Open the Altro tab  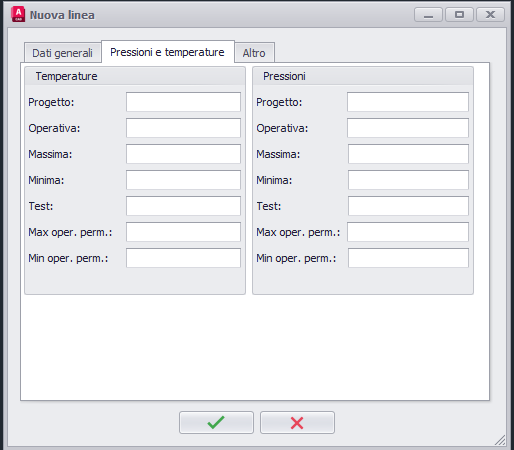coord(254,53)
